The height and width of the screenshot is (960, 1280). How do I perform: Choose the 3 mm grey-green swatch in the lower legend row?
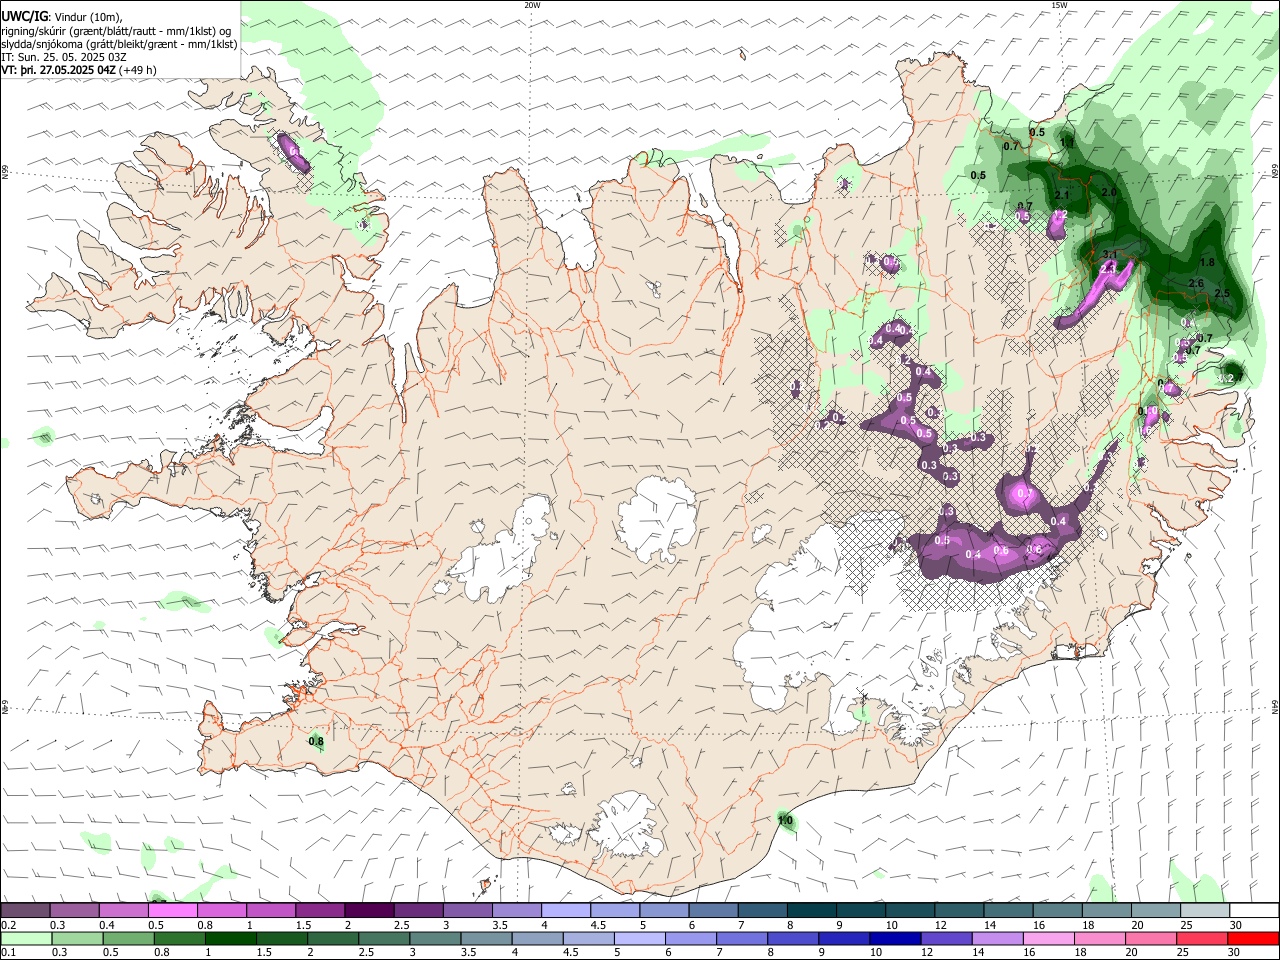[436, 939]
